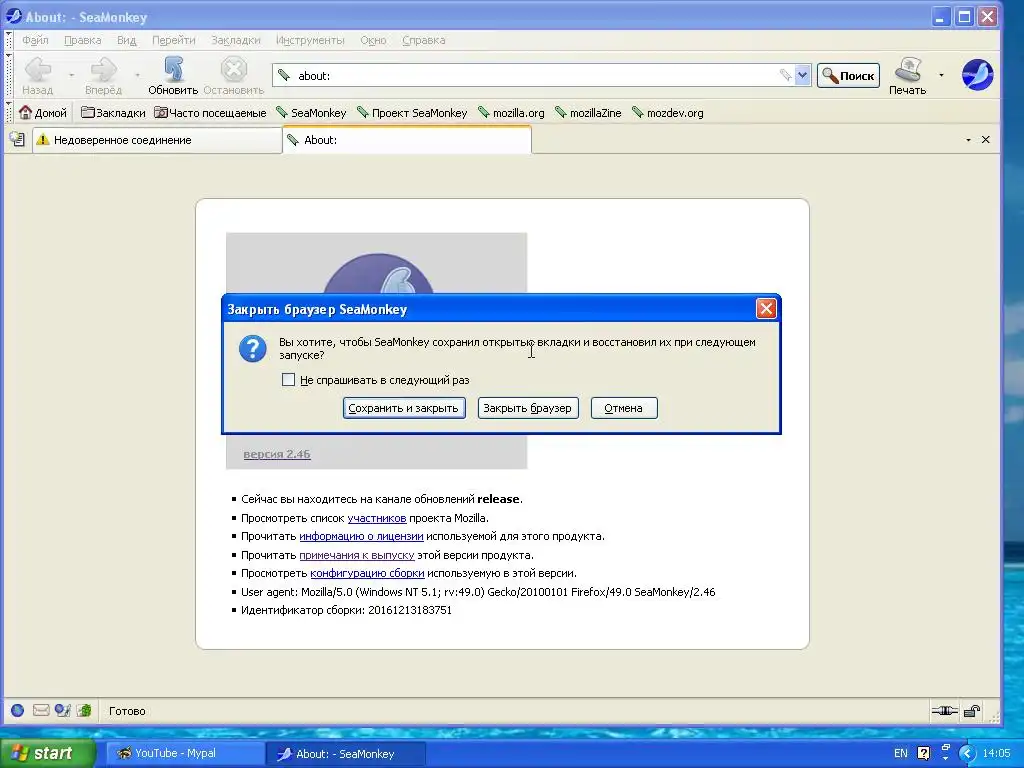Open the Back button history dropdown arrow
This screenshot has height=768, width=1024.
click(x=71, y=75)
